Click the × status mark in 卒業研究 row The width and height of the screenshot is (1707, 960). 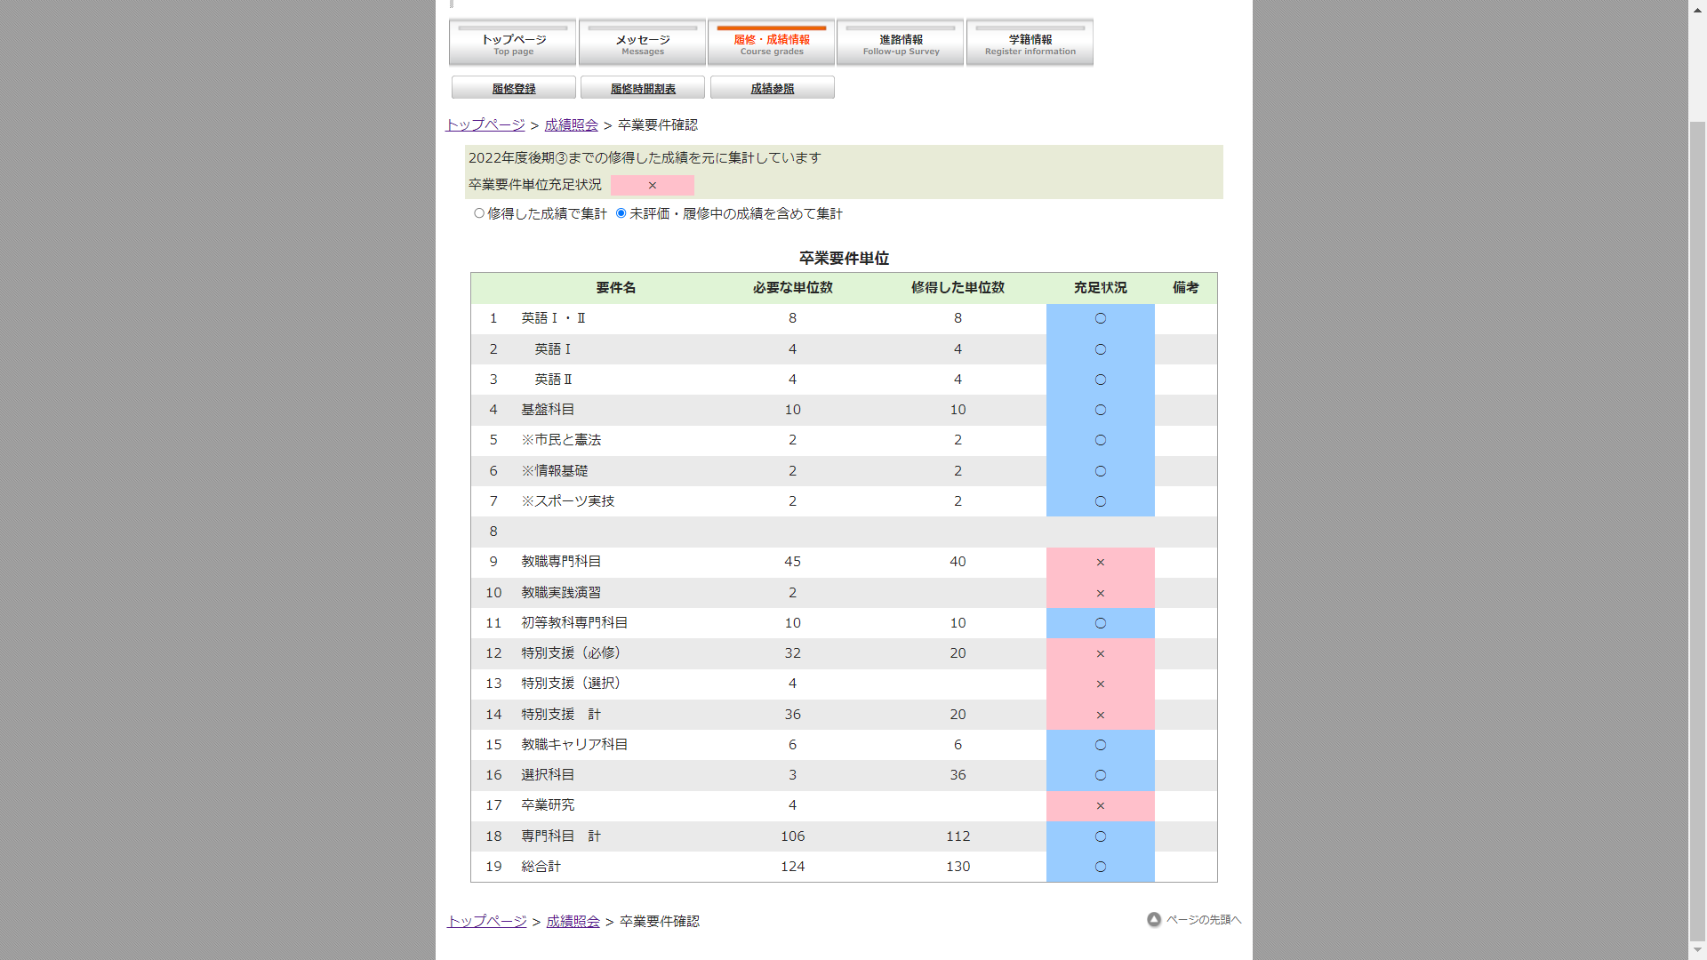pyautogui.click(x=1100, y=806)
